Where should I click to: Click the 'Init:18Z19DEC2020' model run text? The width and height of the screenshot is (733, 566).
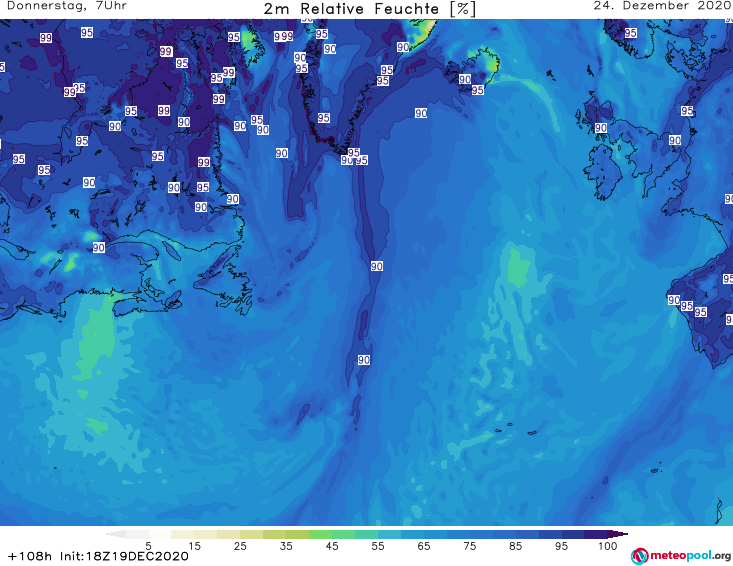(124, 556)
